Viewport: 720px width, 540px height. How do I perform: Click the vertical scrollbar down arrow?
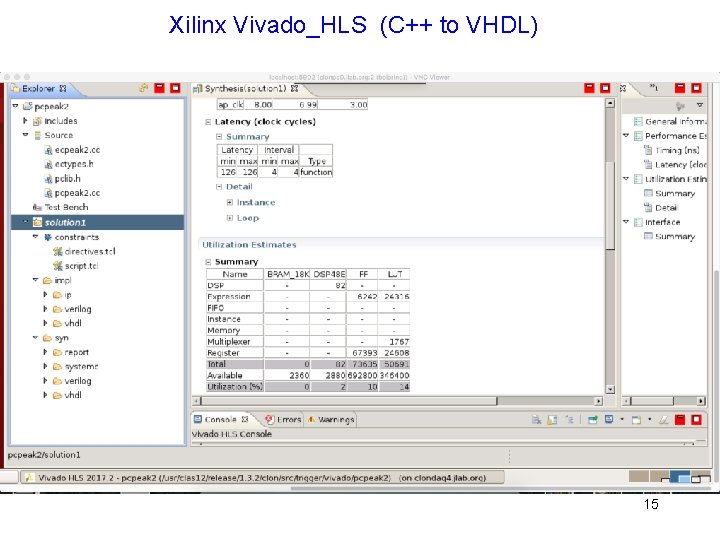(610, 389)
